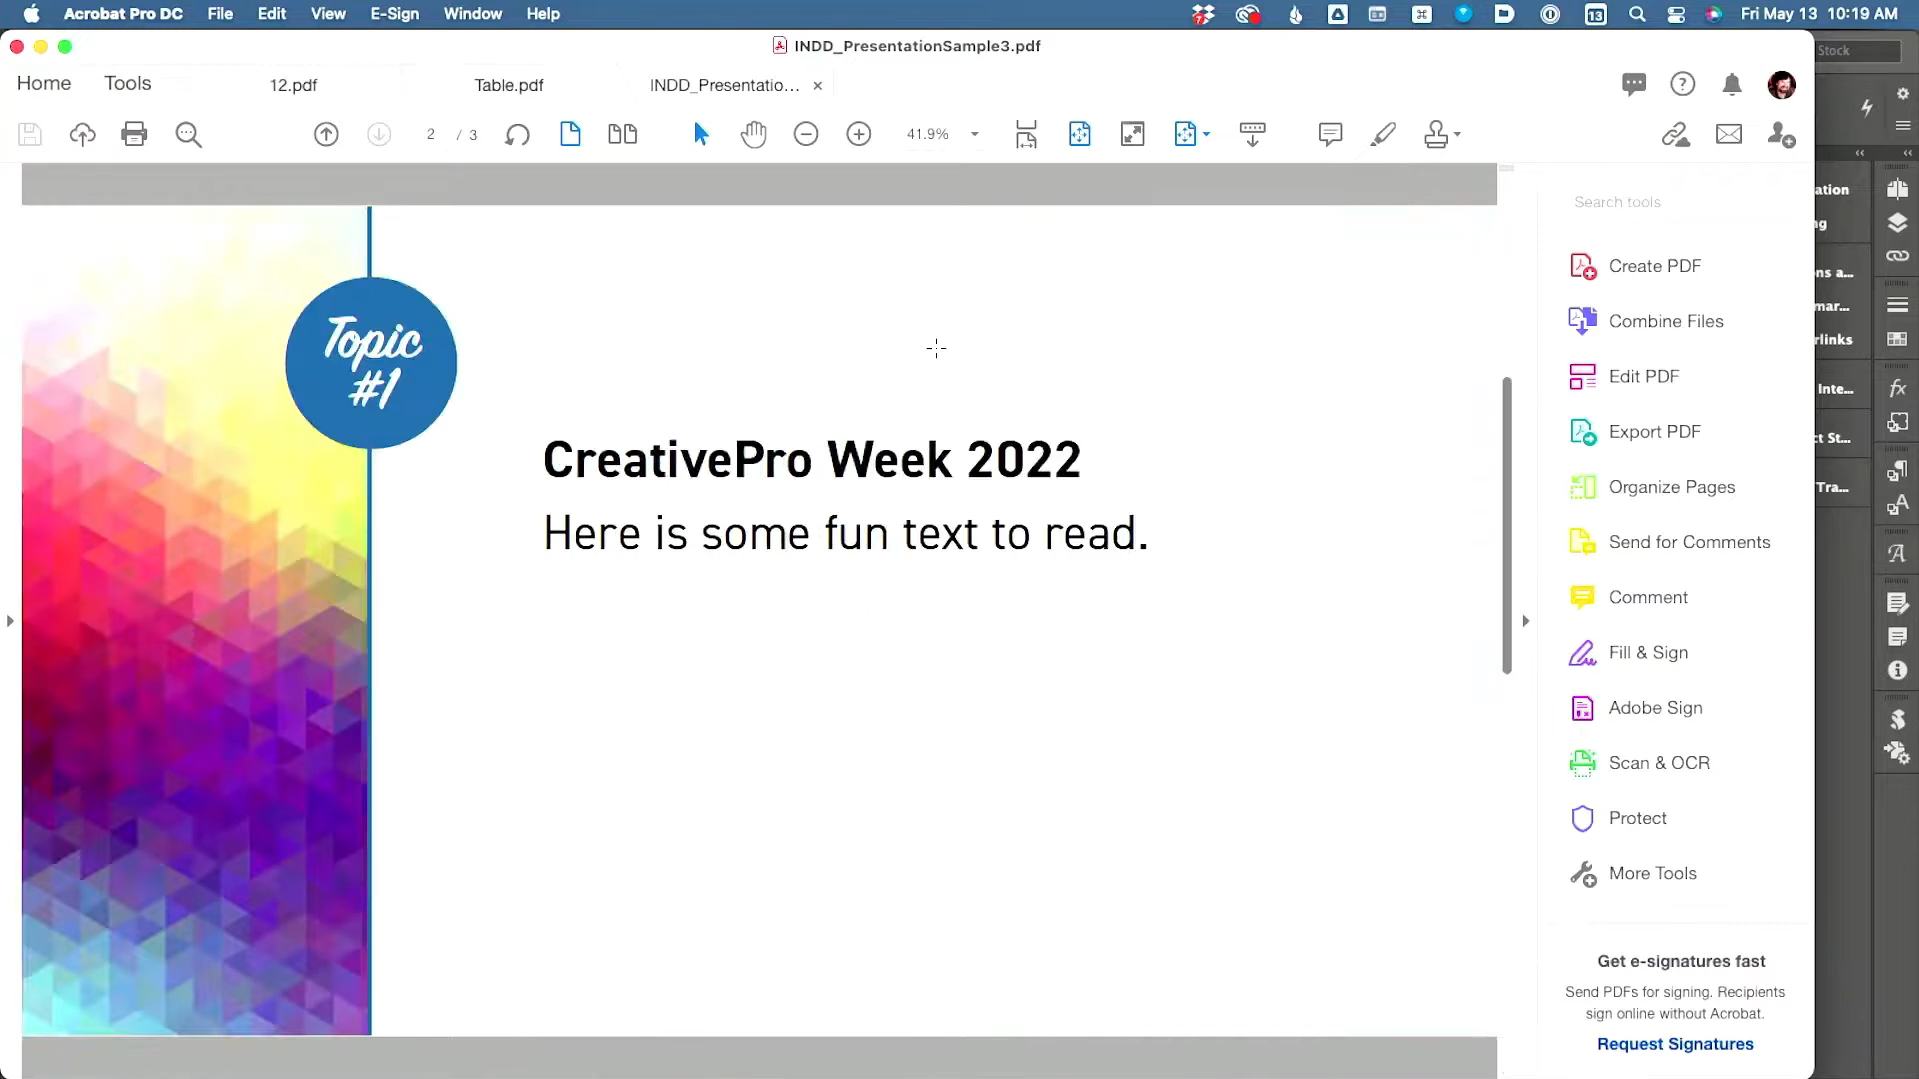
Task: Open the E-Sign menu
Action: coord(395,14)
